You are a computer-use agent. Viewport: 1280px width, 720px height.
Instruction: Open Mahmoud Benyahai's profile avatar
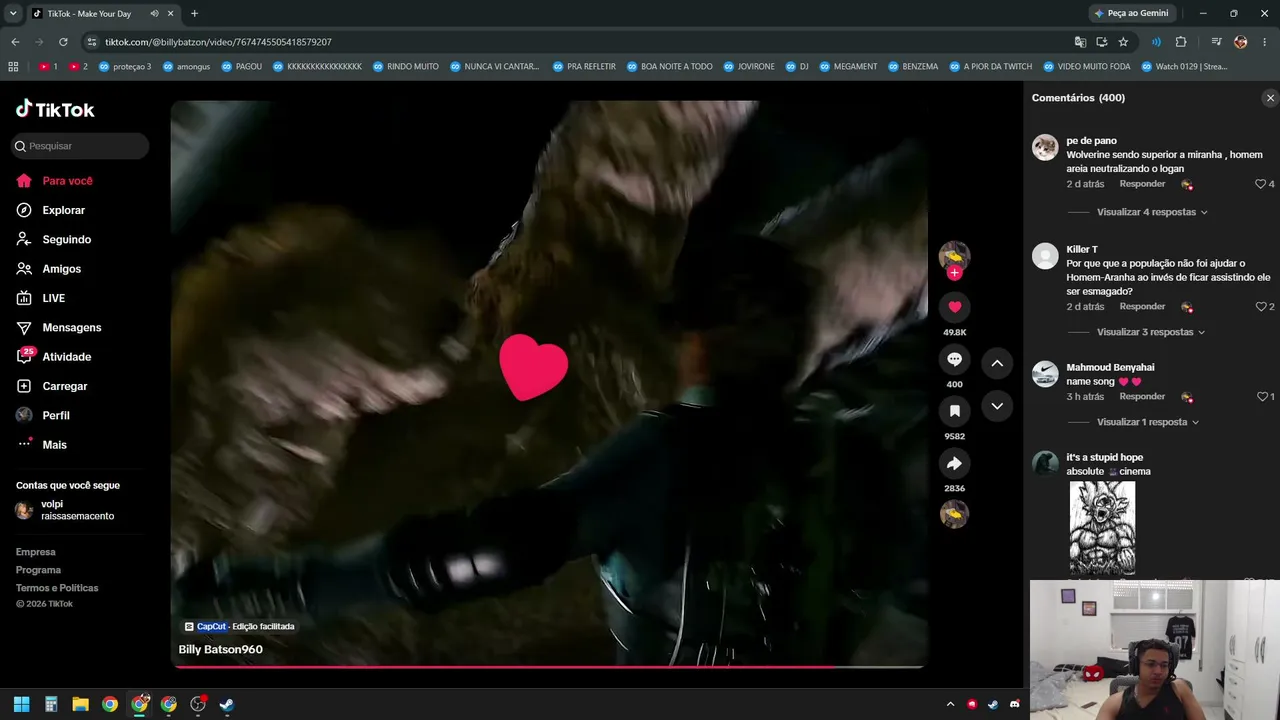1045,374
